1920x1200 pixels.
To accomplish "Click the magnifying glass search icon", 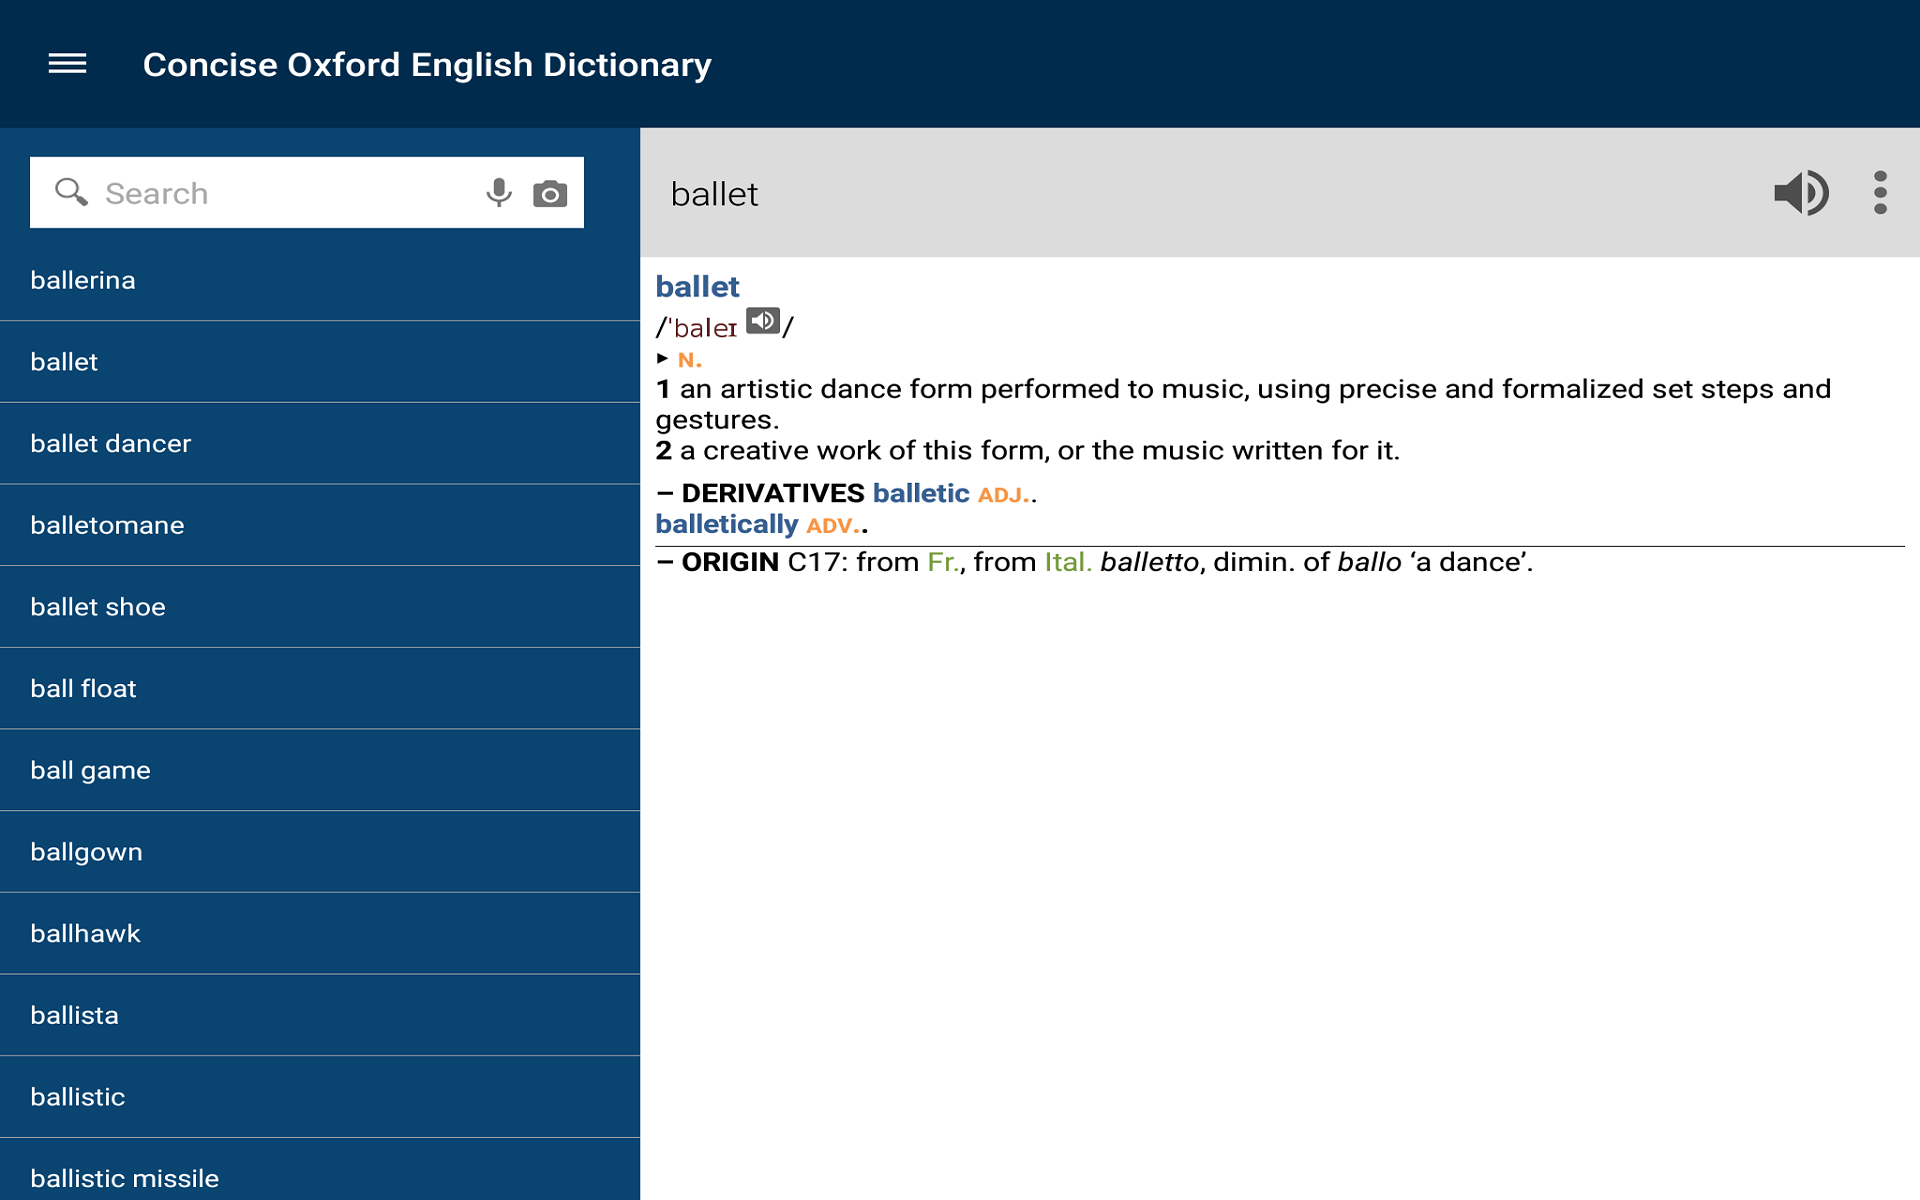I will (x=70, y=192).
